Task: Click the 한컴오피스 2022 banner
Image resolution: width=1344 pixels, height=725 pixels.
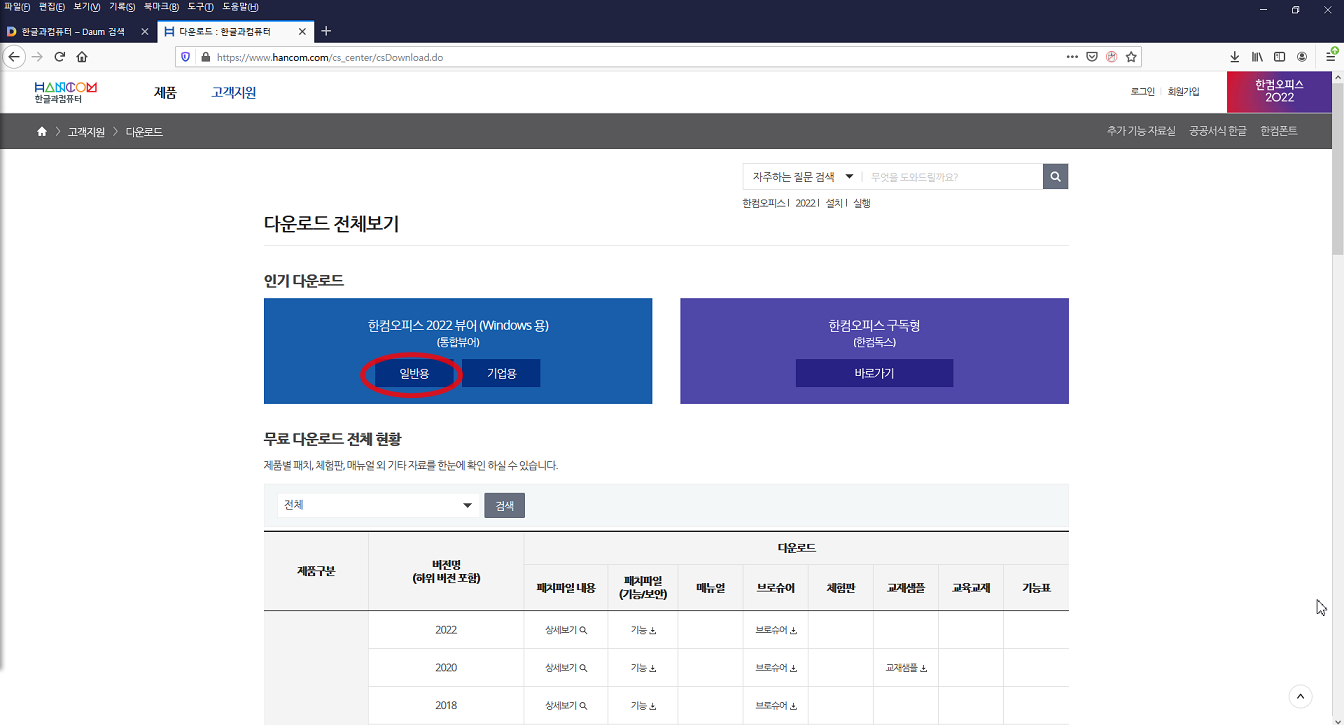Action: click(x=1279, y=92)
